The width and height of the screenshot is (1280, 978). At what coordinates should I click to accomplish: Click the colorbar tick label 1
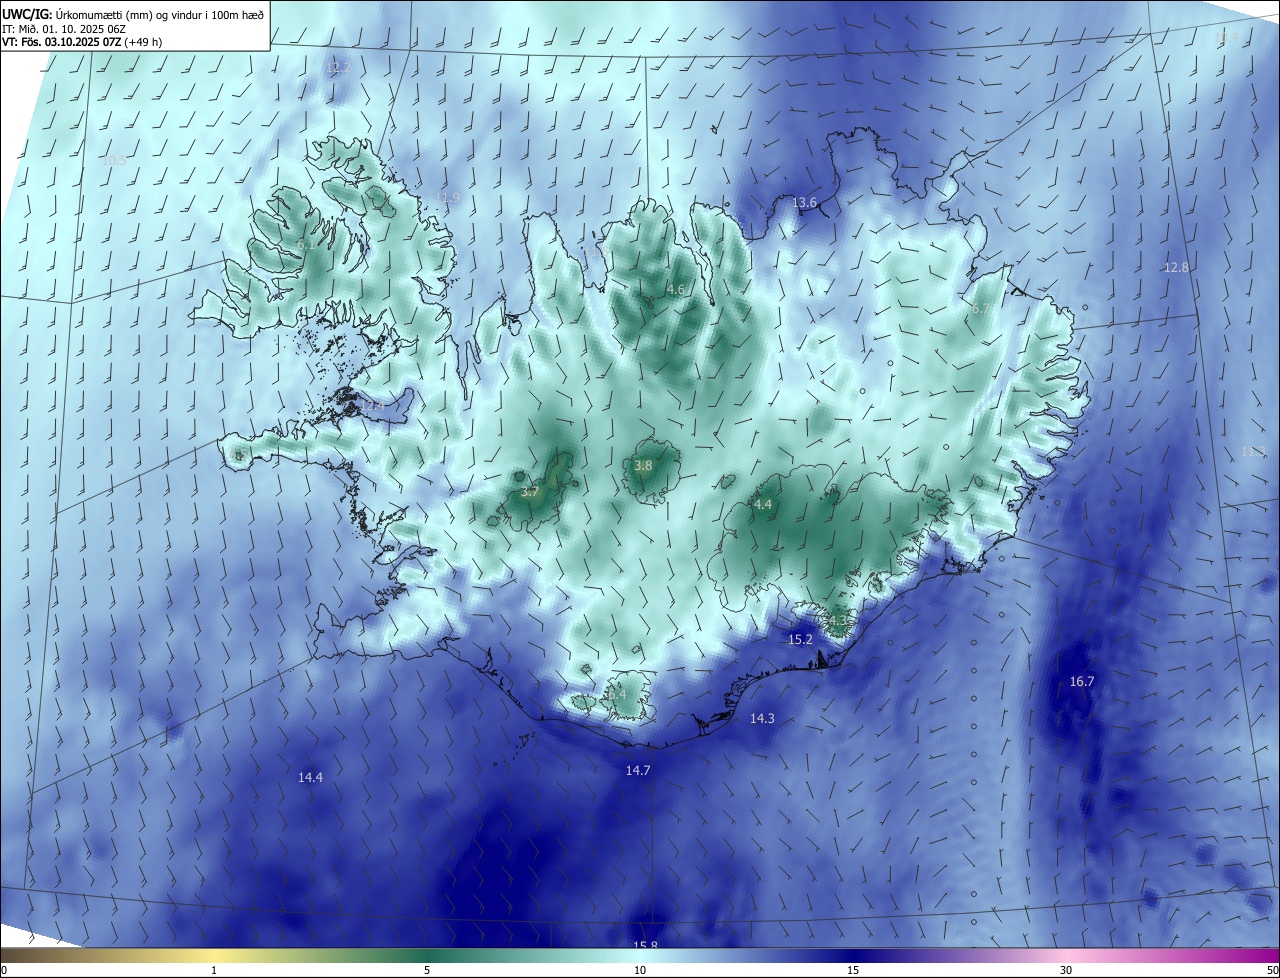214,970
